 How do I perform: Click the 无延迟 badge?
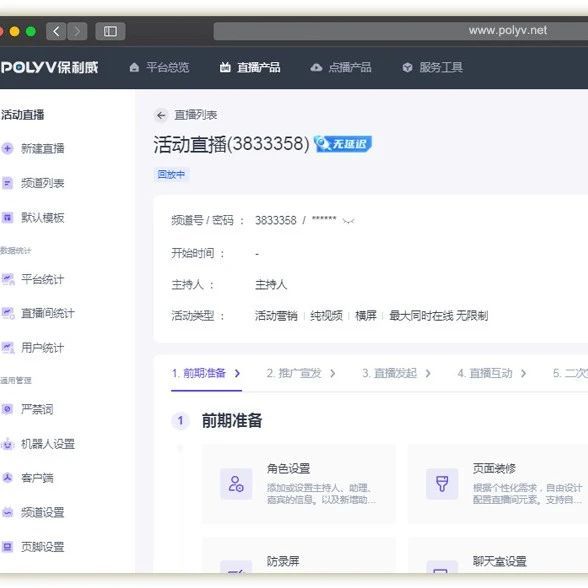[x=343, y=144]
